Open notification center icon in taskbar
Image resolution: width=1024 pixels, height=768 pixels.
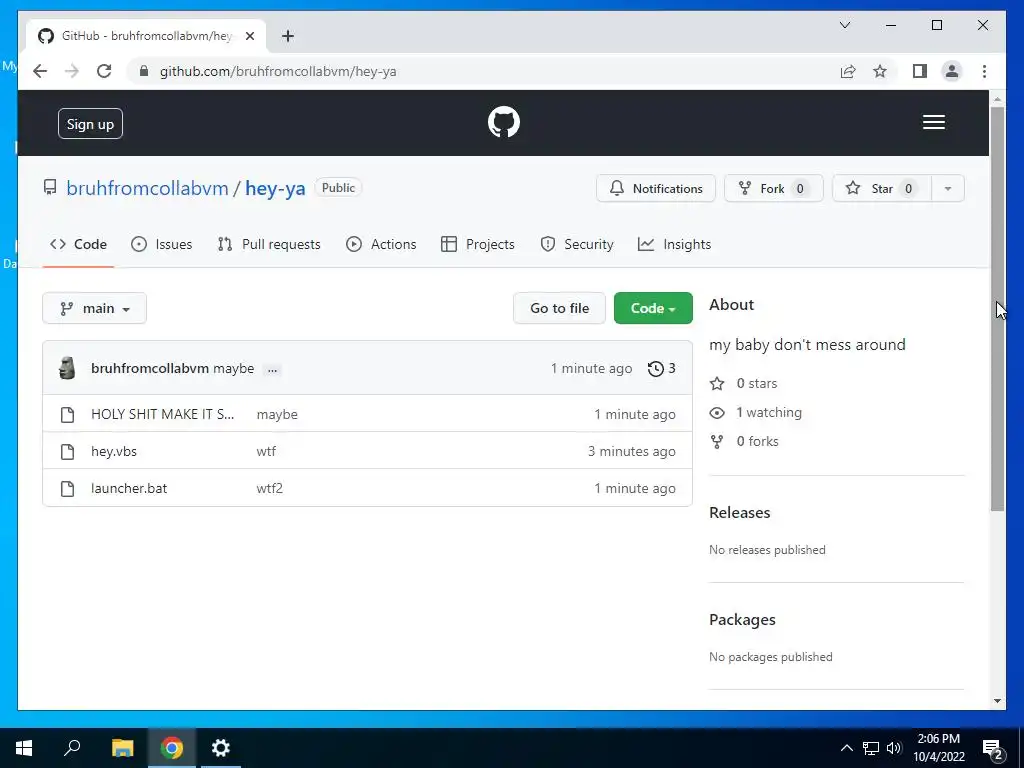(x=993, y=748)
